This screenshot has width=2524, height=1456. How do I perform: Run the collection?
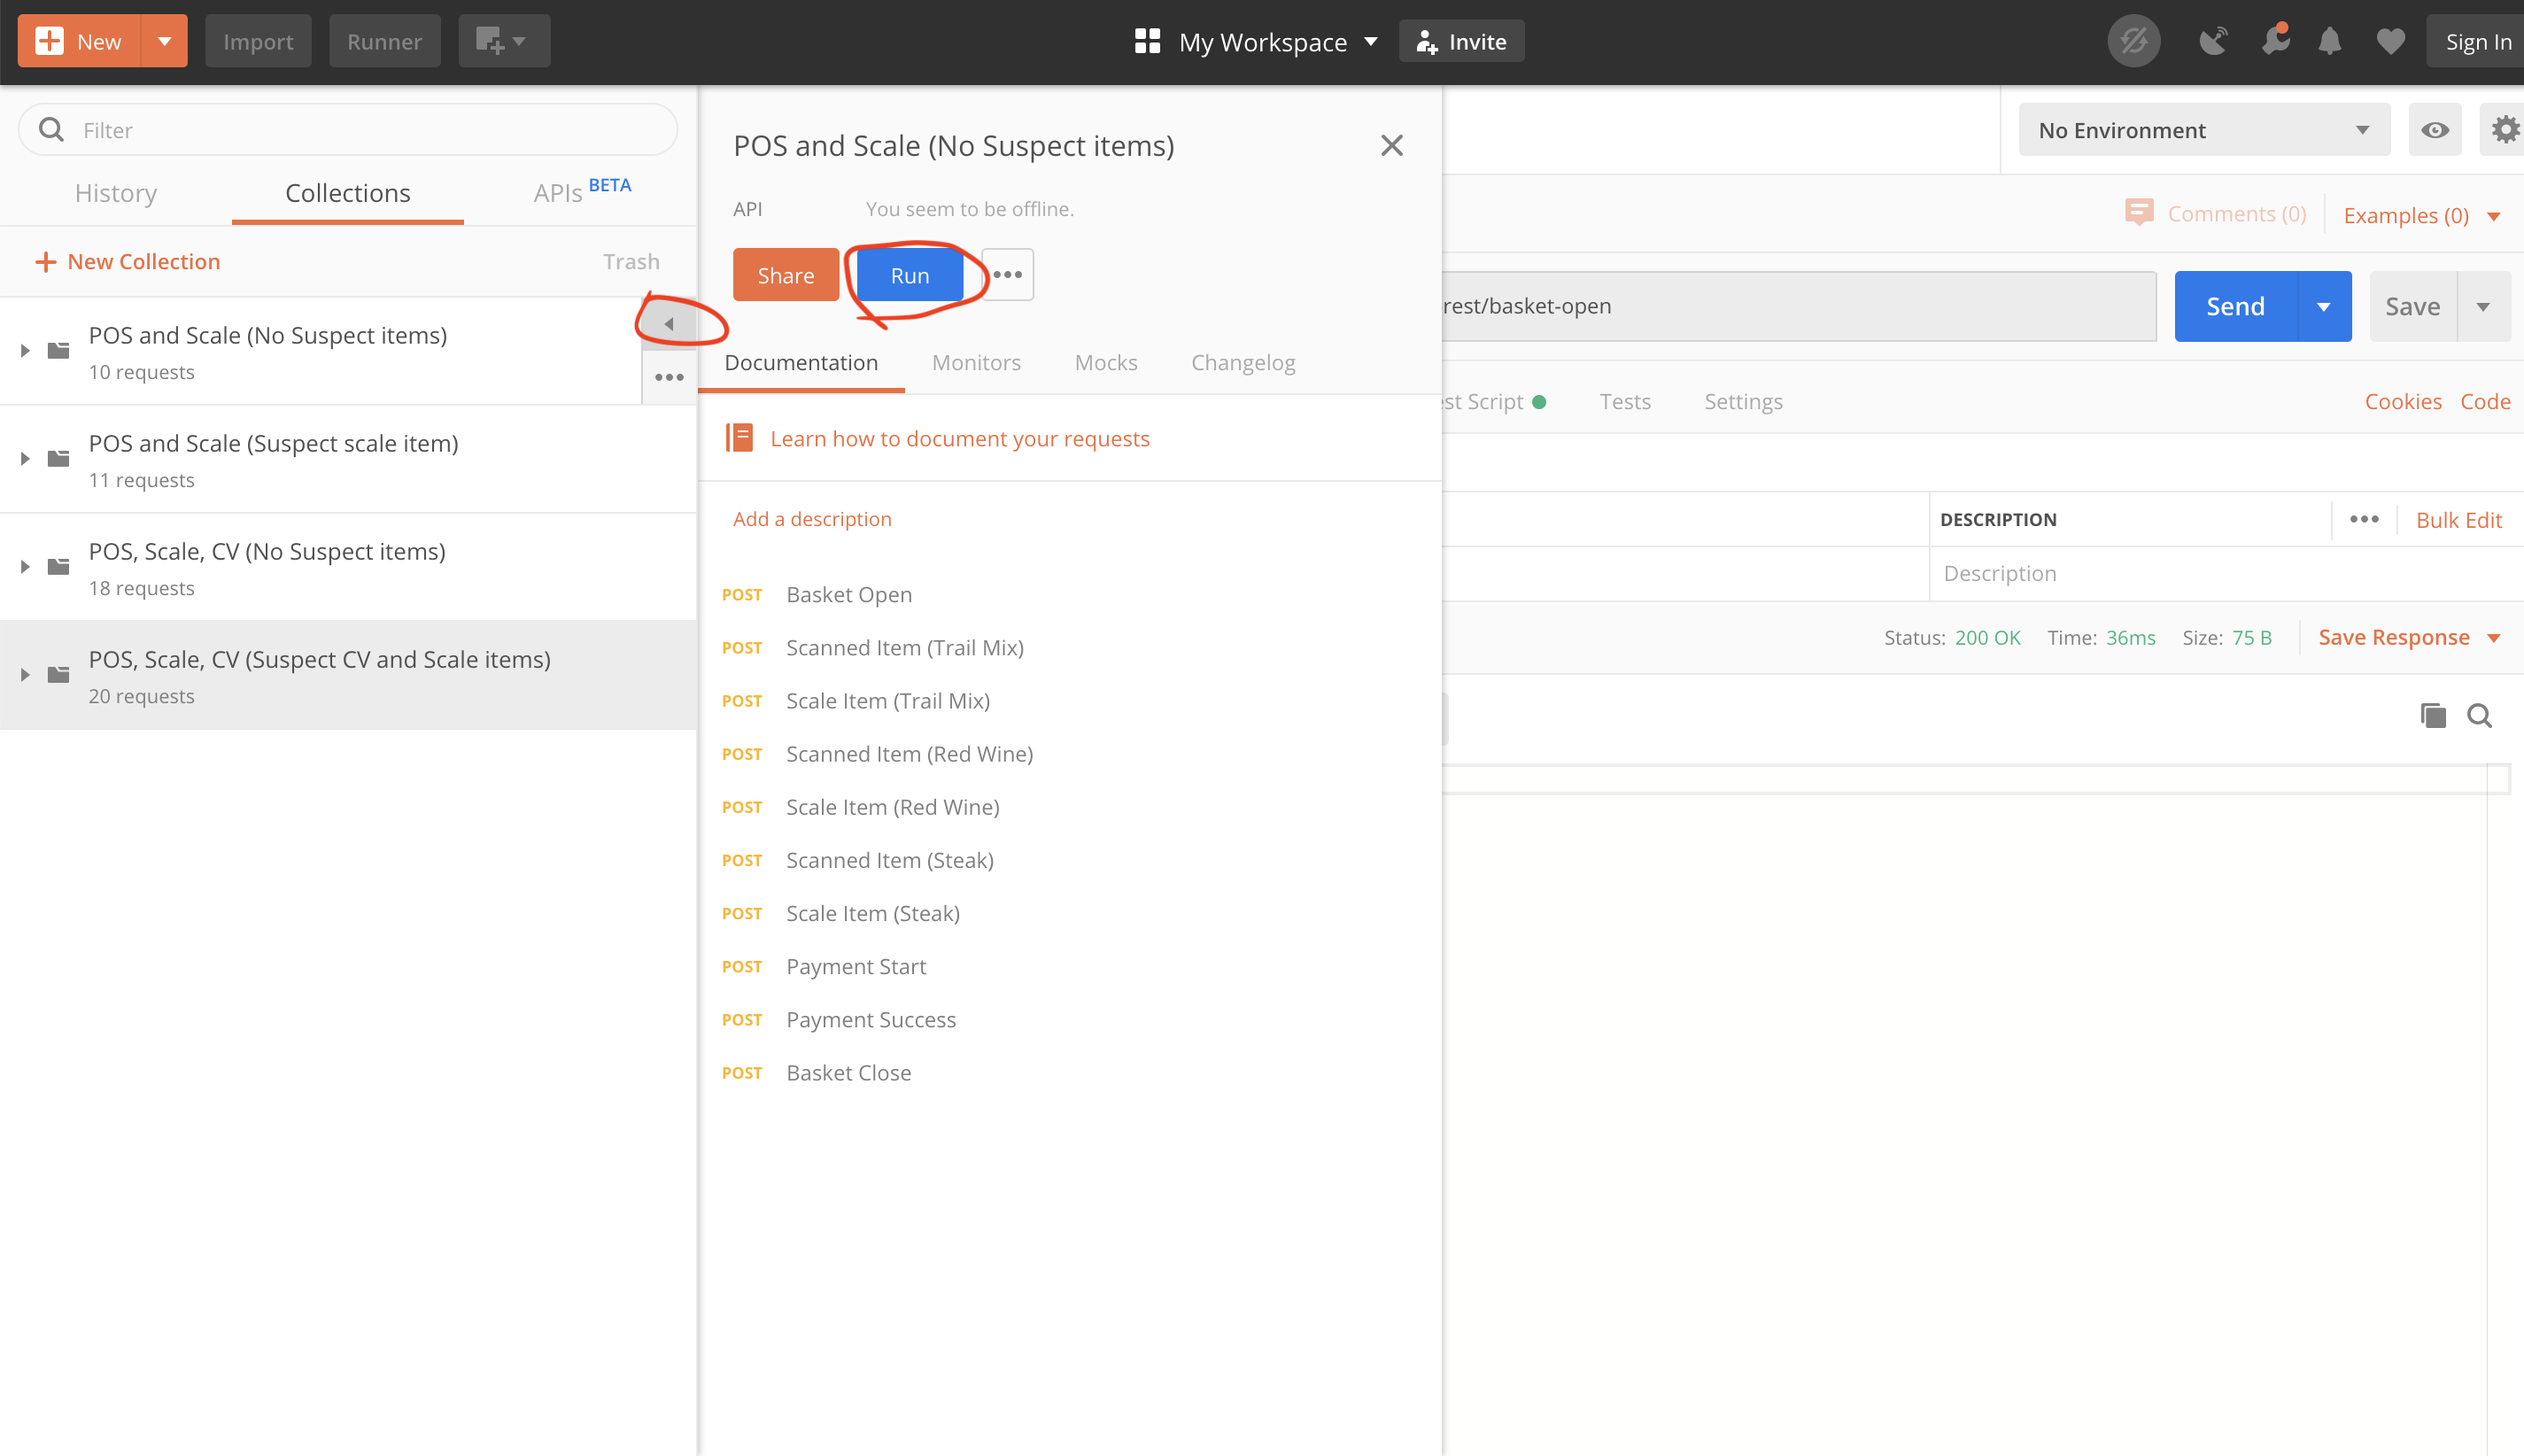click(910, 274)
